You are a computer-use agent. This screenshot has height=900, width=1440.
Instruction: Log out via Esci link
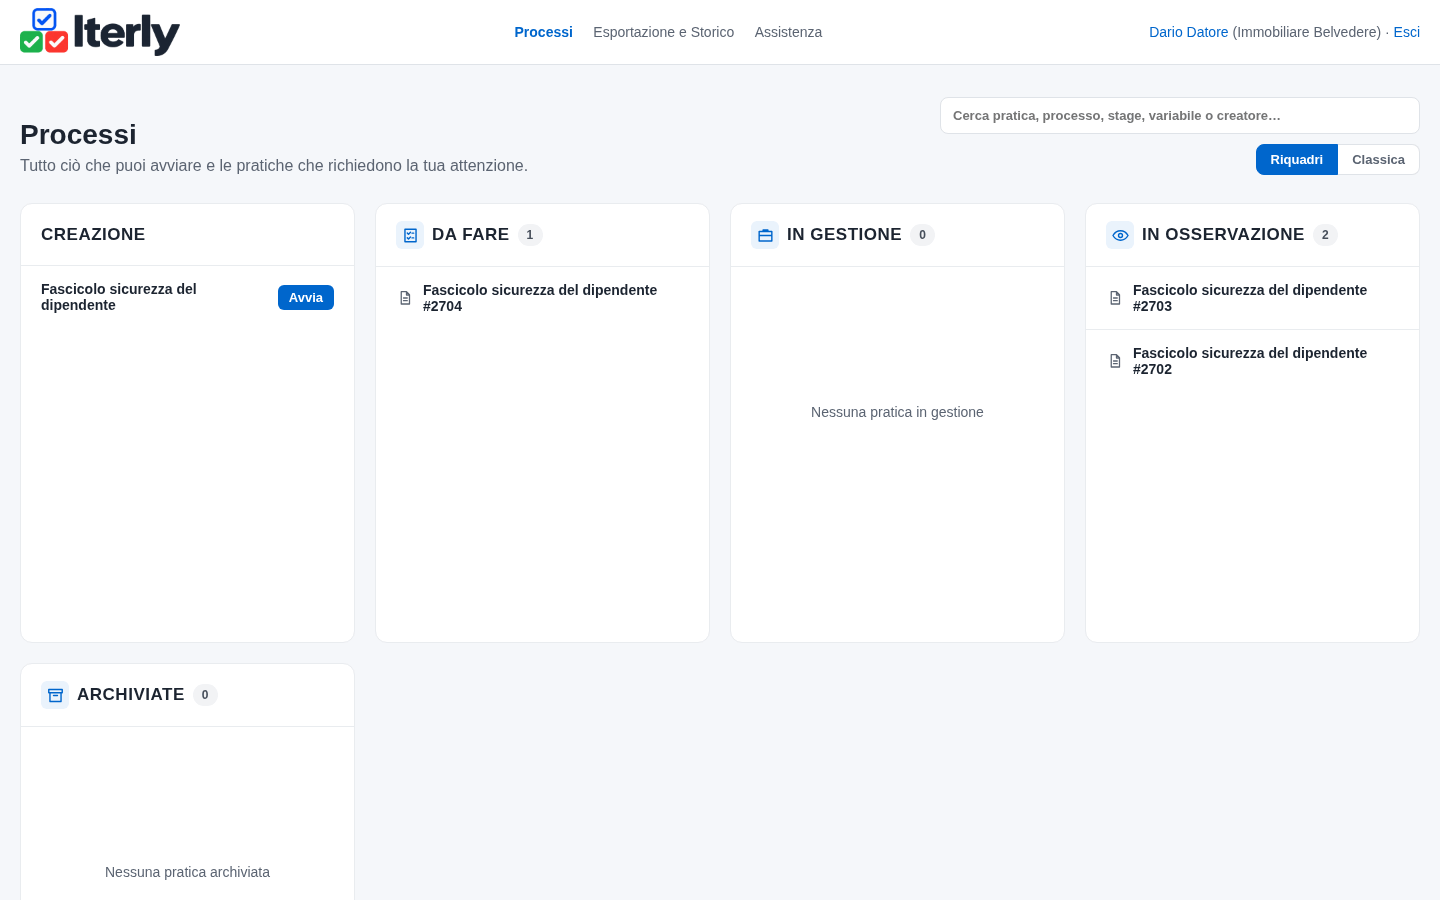[x=1406, y=32]
